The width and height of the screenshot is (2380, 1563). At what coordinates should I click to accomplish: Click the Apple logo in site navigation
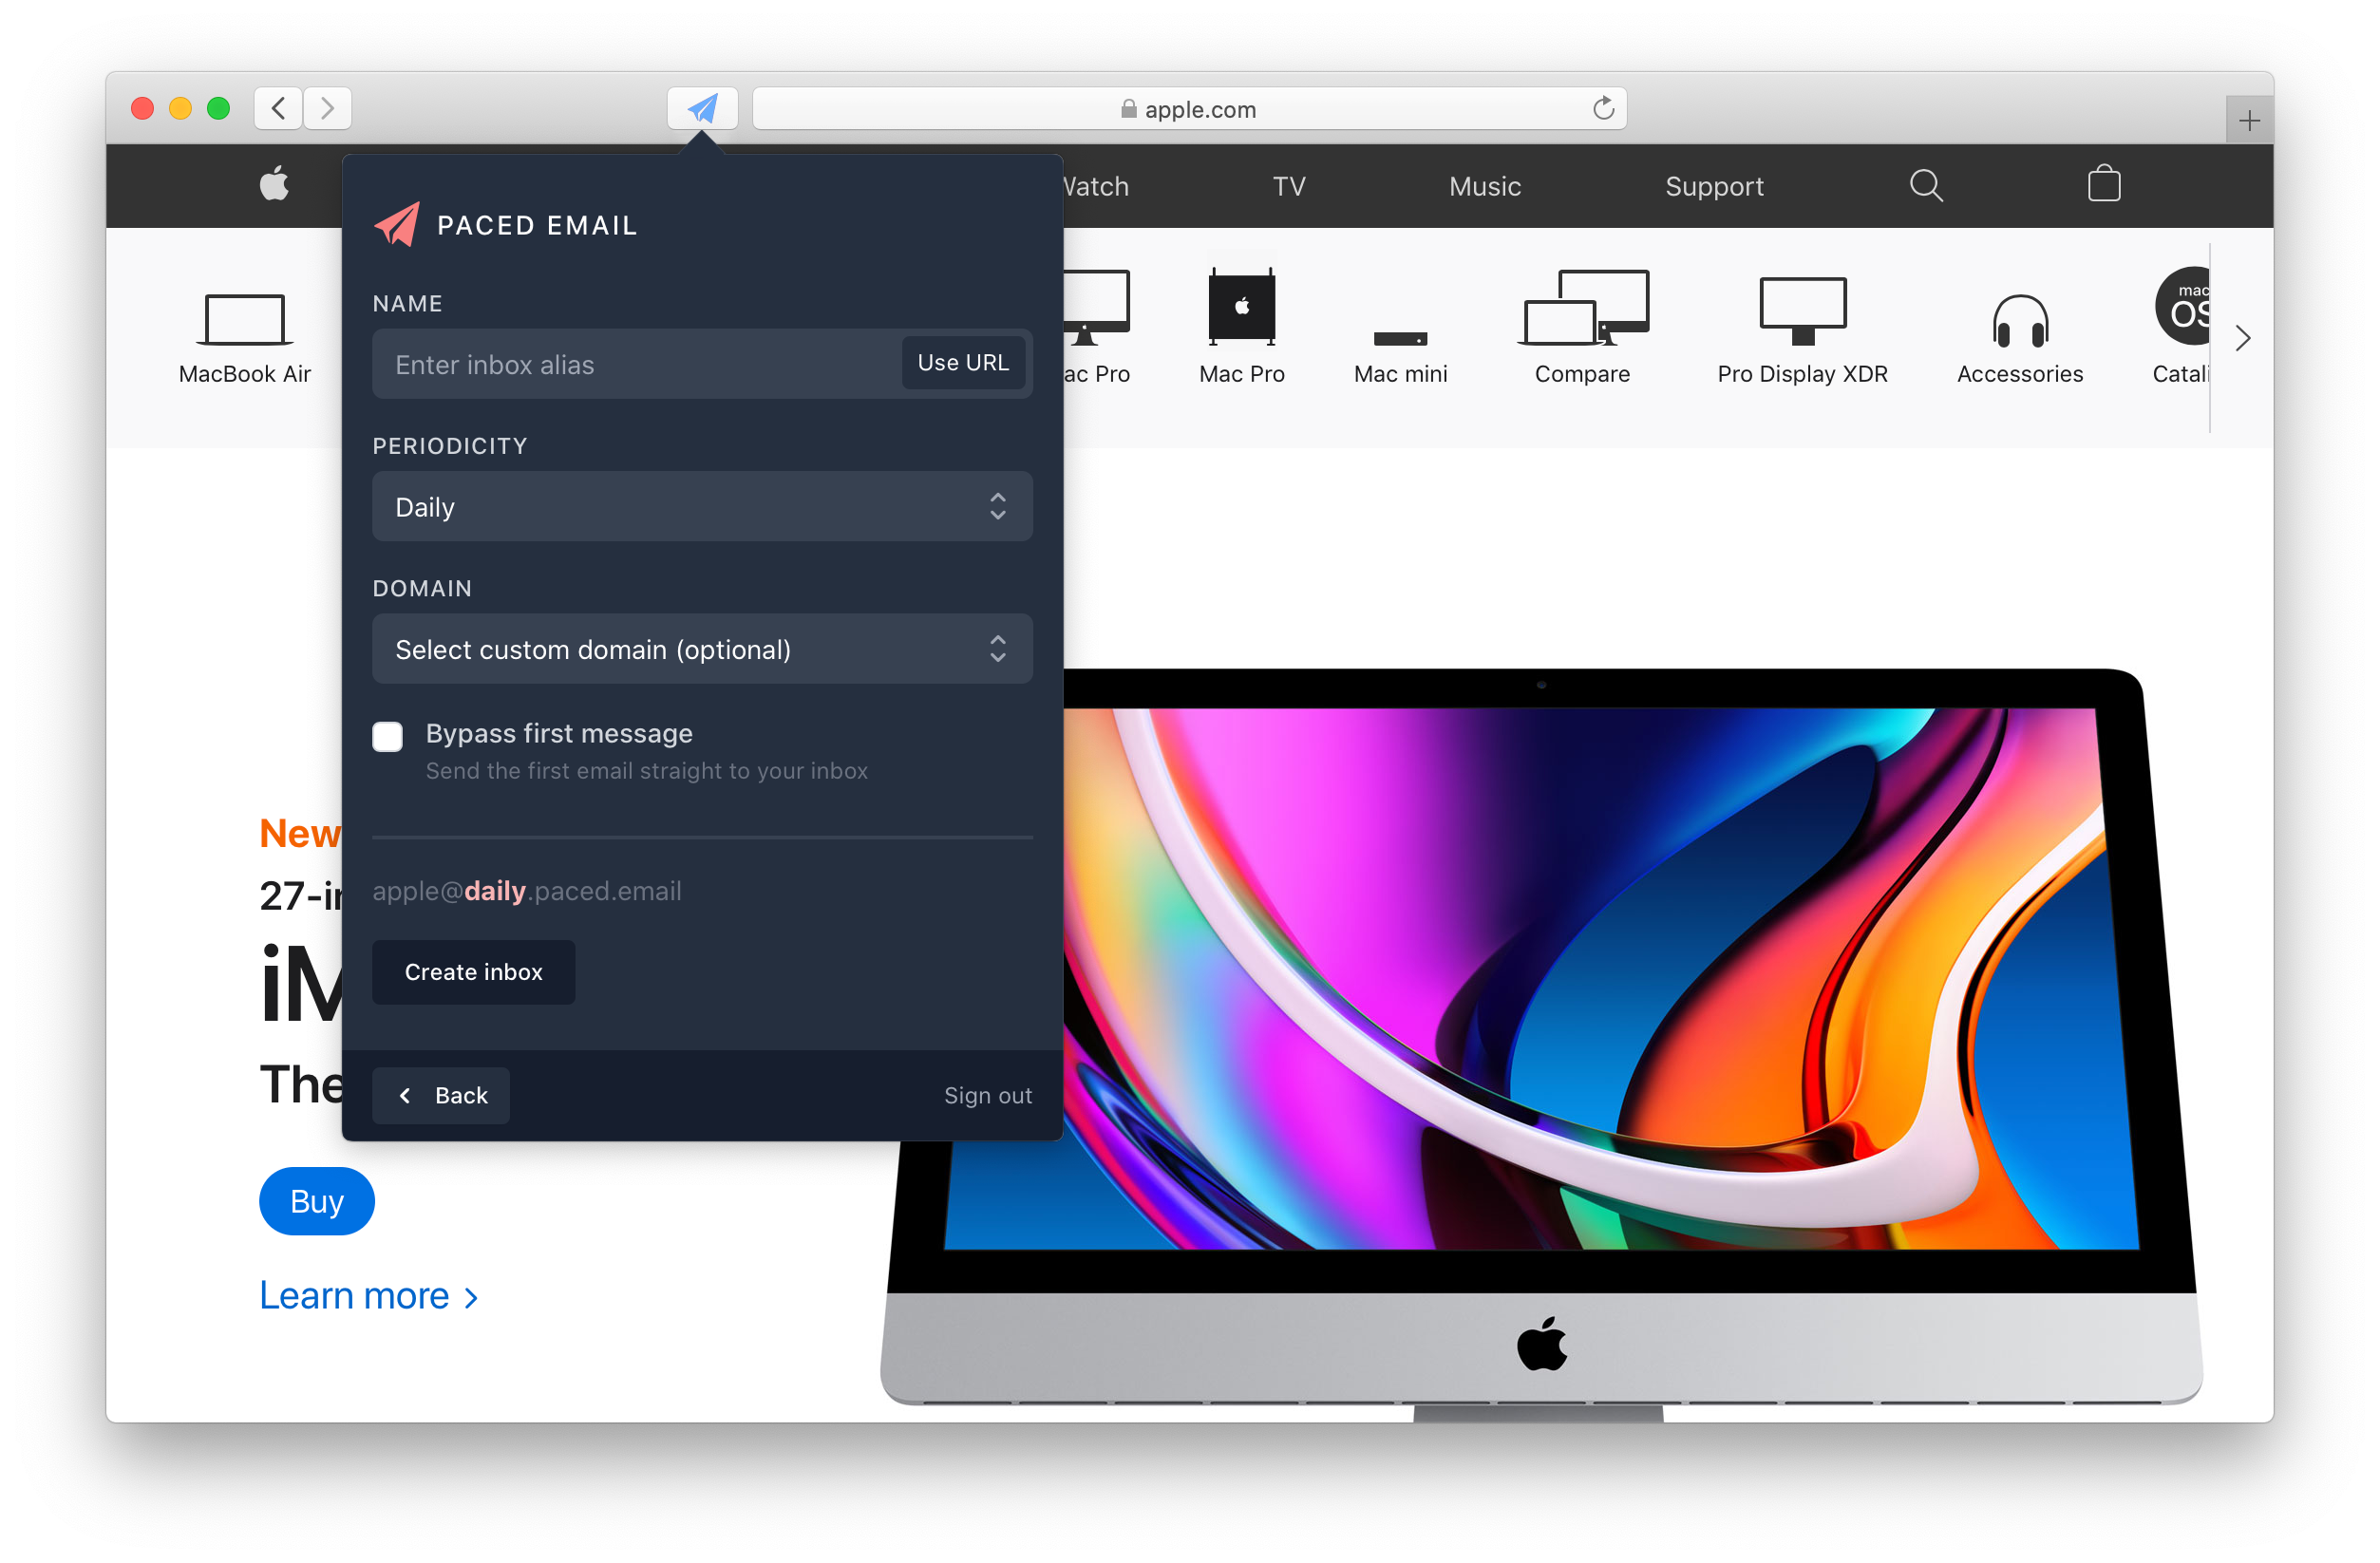(274, 184)
